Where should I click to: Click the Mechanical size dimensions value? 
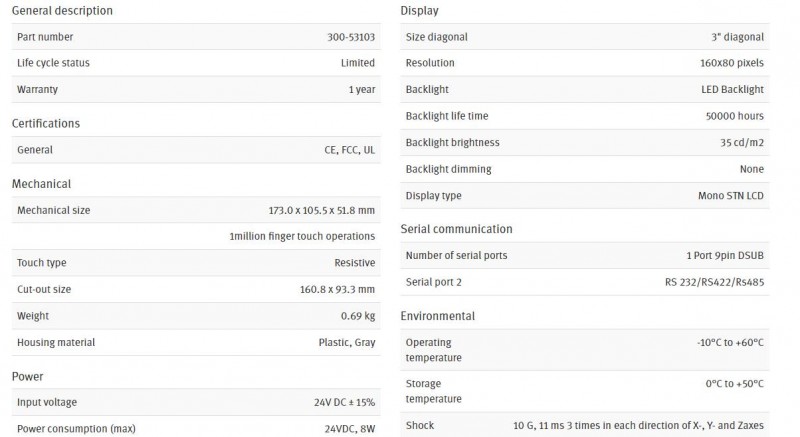pyautogui.click(x=321, y=210)
